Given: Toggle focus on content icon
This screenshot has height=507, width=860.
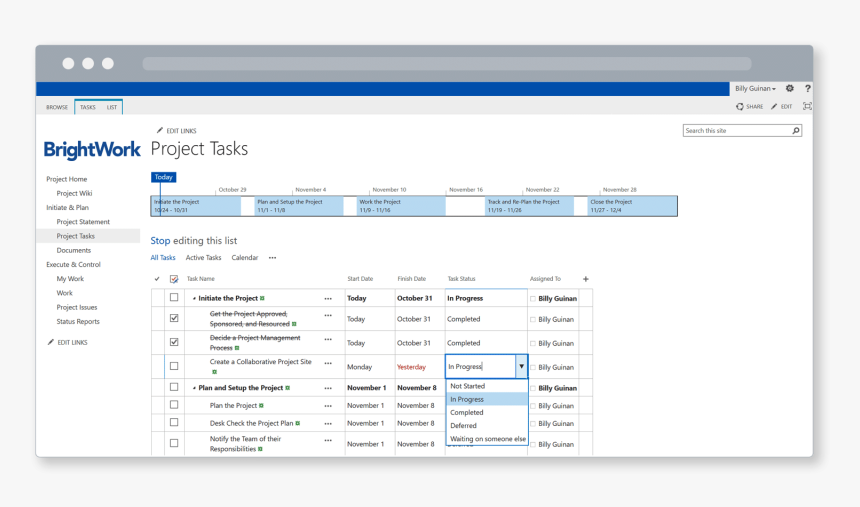Looking at the screenshot, I should coord(807,106).
